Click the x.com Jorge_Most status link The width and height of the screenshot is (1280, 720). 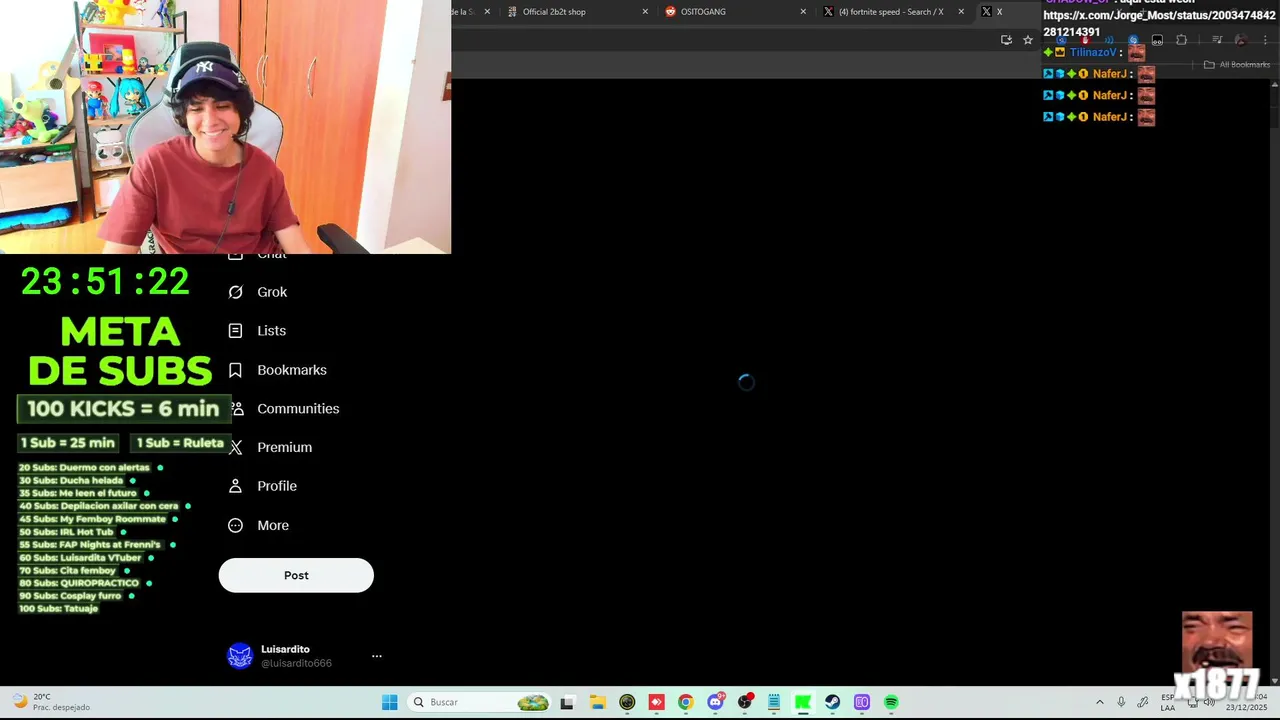pos(1159,24)
